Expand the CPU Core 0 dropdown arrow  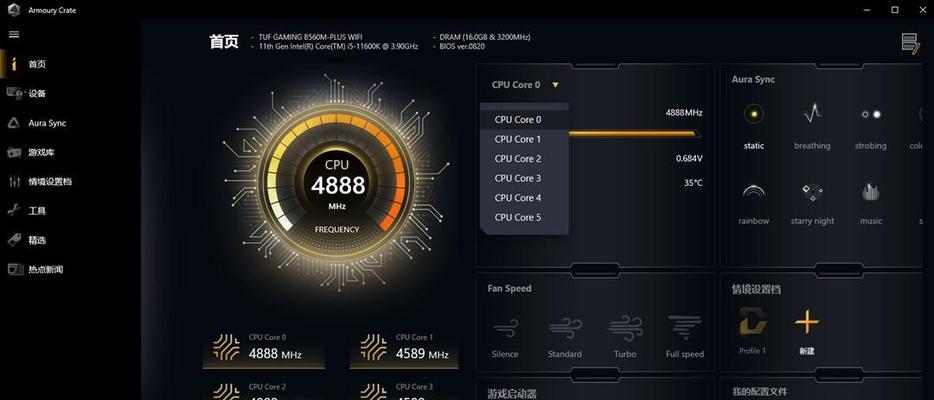tap(555, 85)
